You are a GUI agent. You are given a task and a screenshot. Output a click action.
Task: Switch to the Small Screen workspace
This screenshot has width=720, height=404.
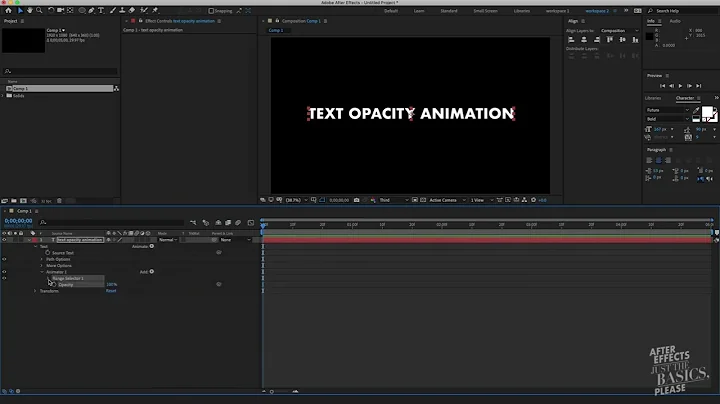click(485, 11)
